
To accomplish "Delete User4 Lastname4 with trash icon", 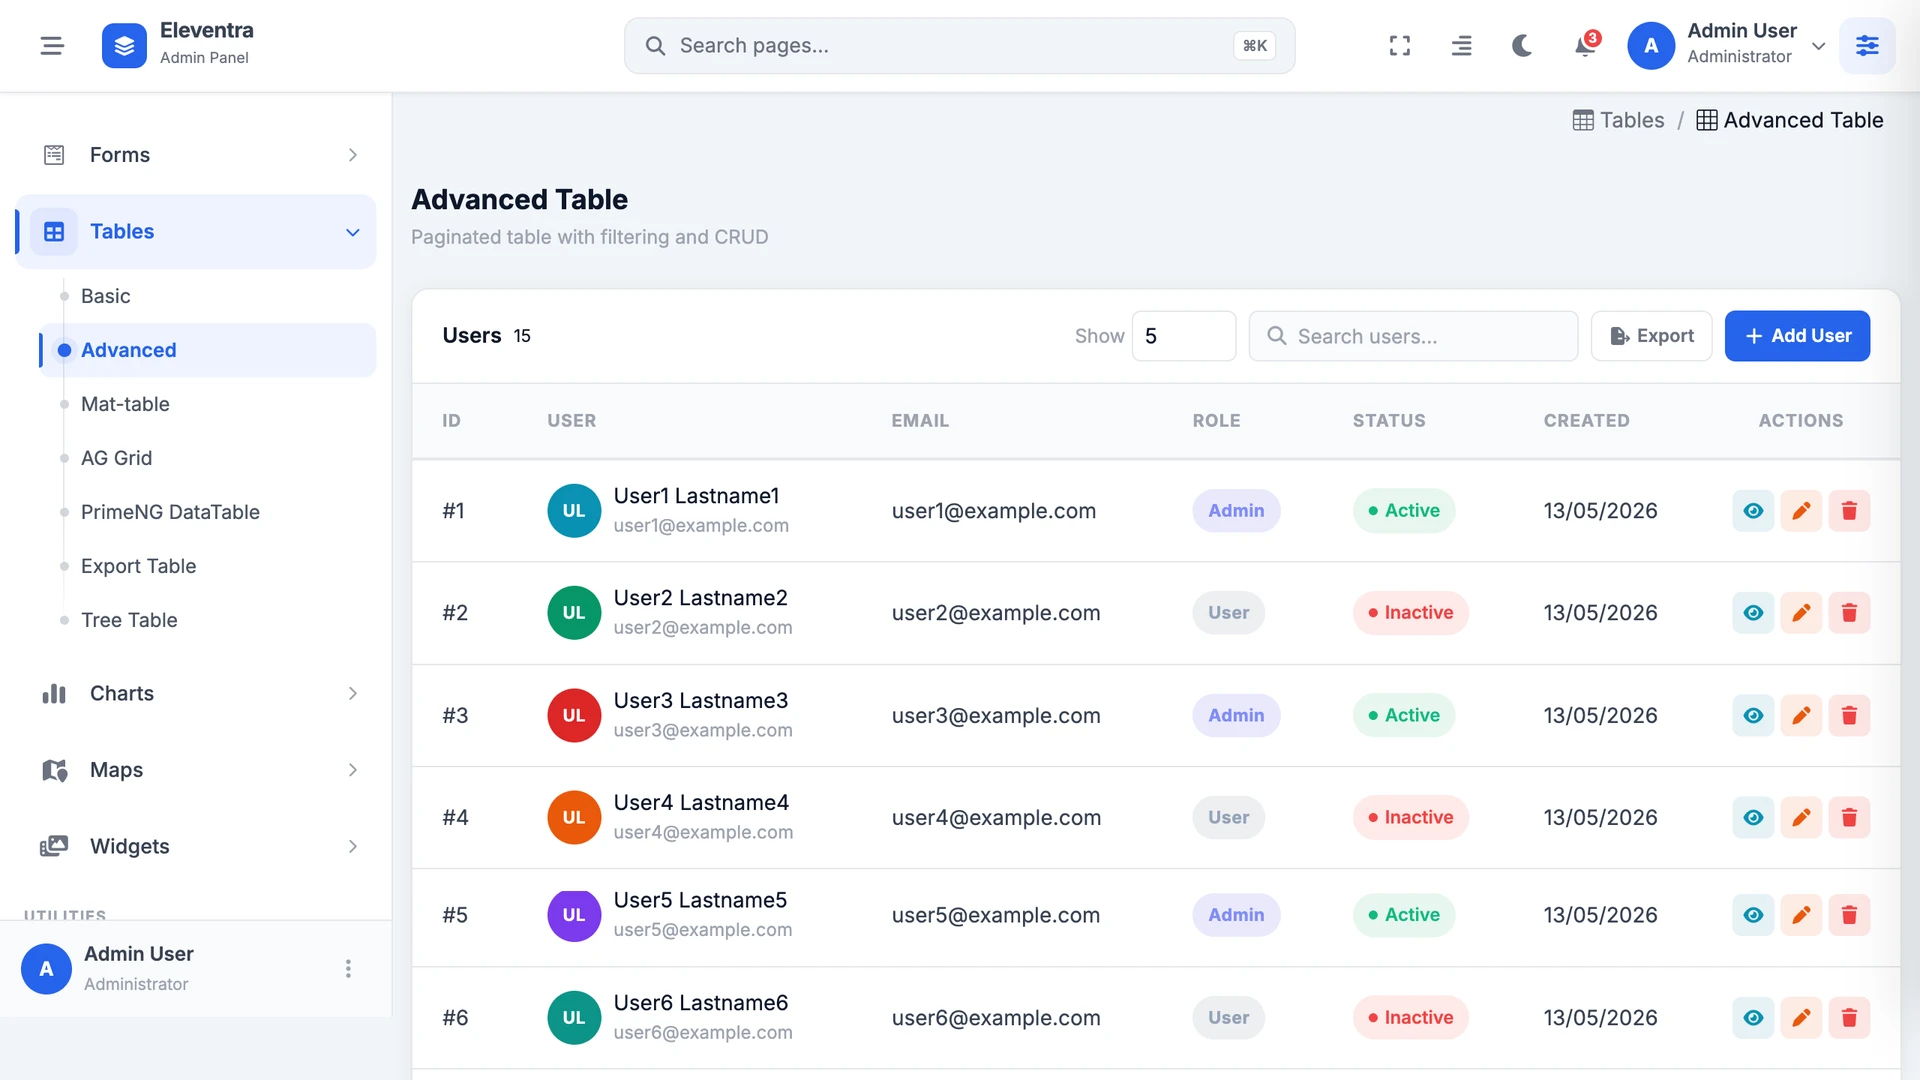I will pos(1849,818).
